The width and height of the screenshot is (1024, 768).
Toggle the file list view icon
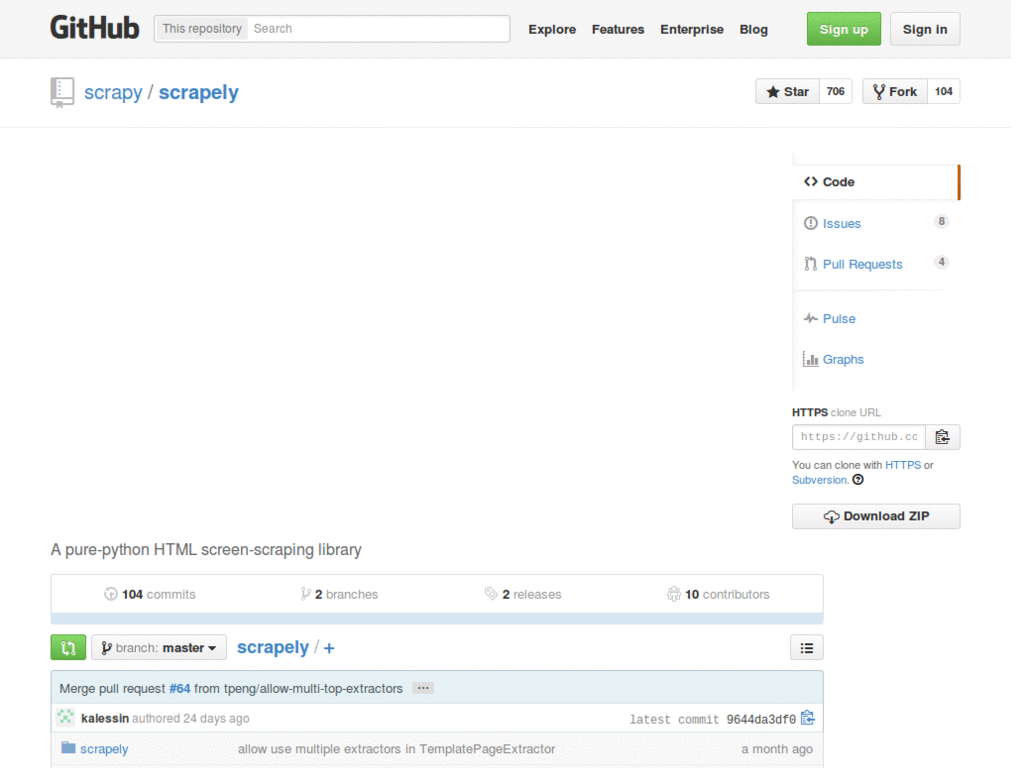tap(807, 648)
